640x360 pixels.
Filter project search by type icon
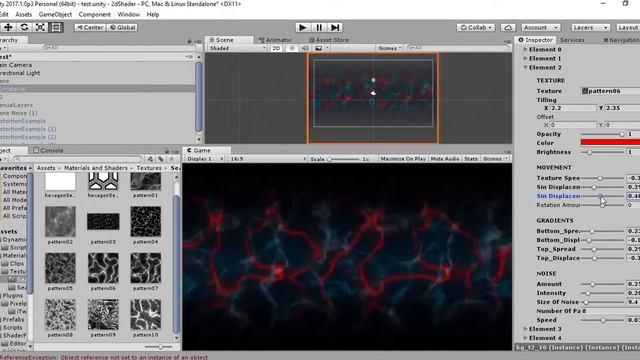pos(150,159)
